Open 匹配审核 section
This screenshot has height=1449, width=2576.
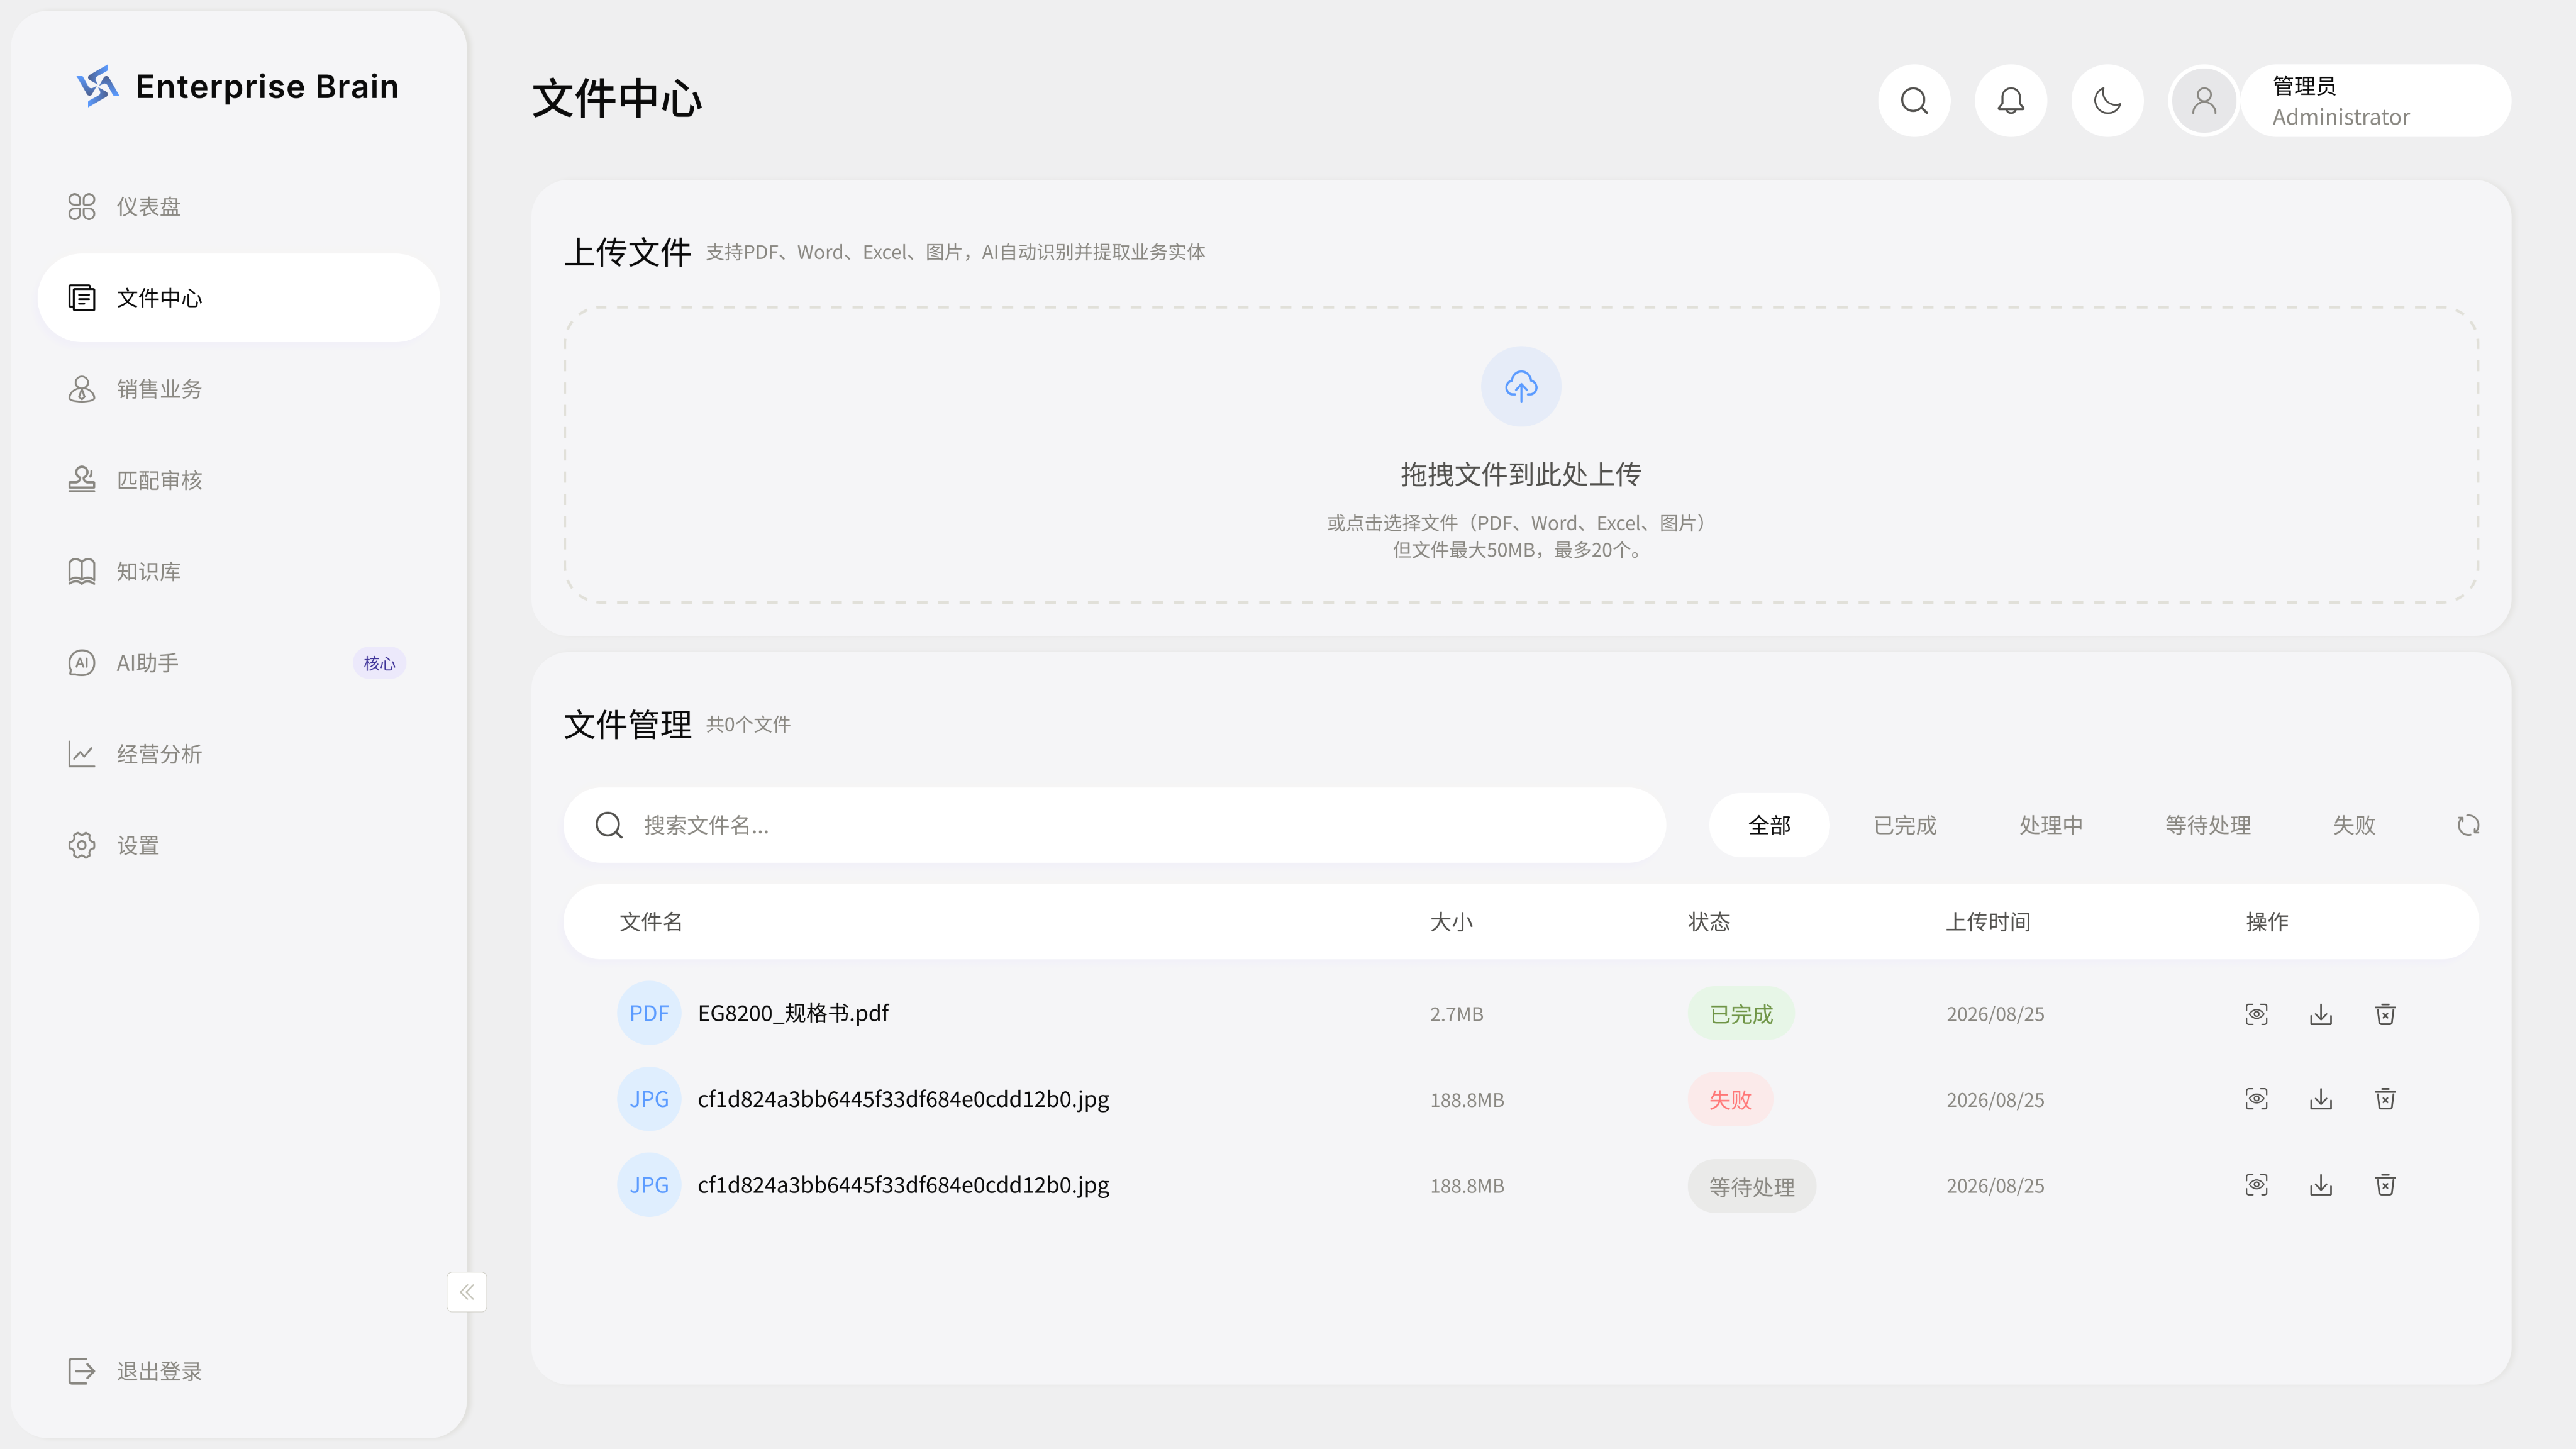coord(238,480)
